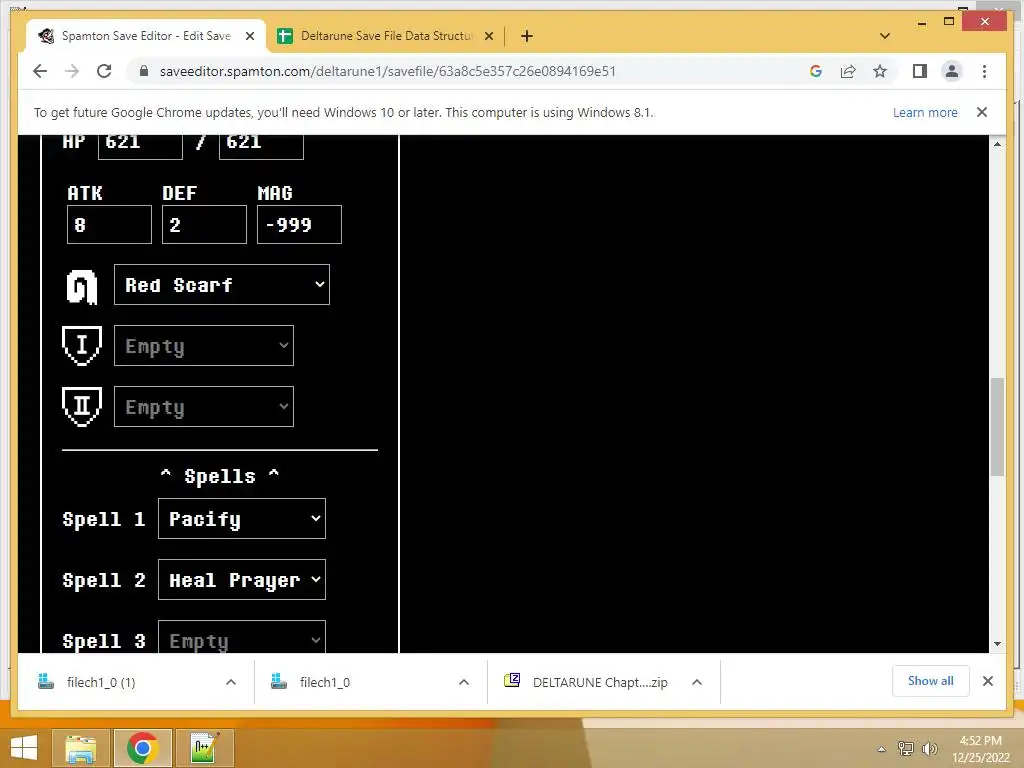
Task: Click the Spell 1 label
Action: (x=103, y=520)
